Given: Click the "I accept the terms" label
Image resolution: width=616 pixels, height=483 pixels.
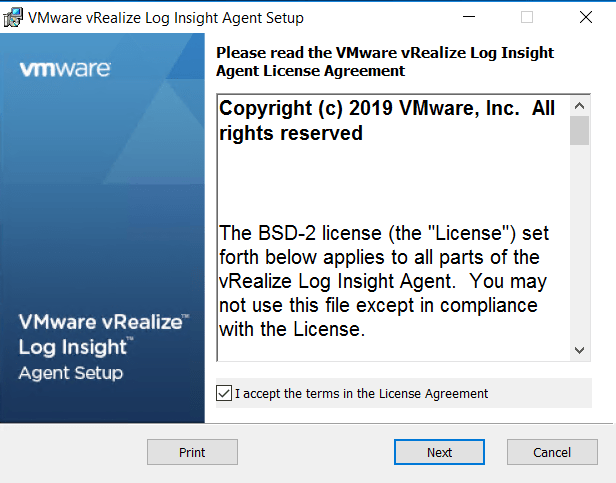Looking at the screenshot, I should pyautogui.click(x=361, y=394).
